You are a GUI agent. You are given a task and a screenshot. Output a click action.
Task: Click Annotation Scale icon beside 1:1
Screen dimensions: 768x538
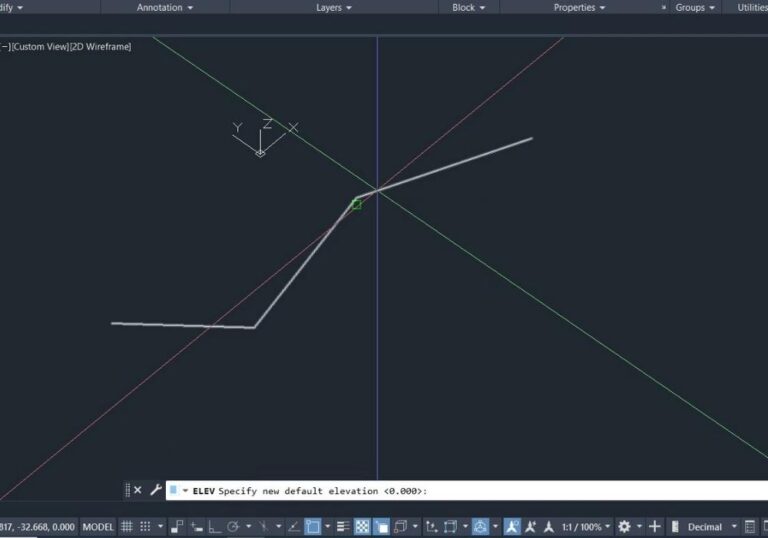pyautogui.click(x=549, y=527)
